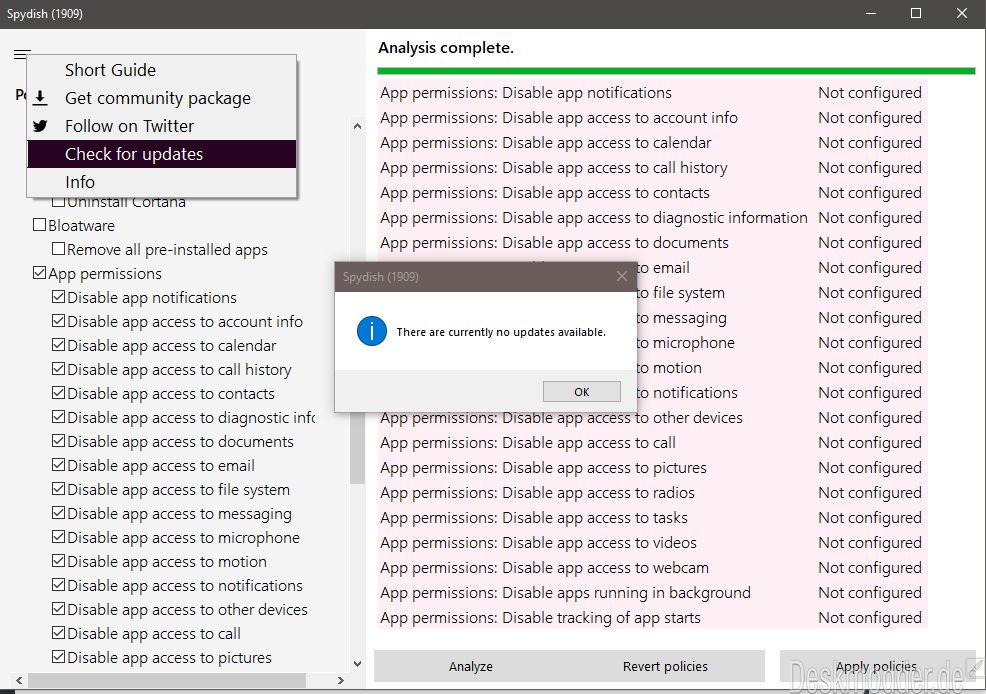The width and height of the screenshot is (986, 694).
Task: Select result row 'Disable app access to call history'
Action: tap(652, 168)
